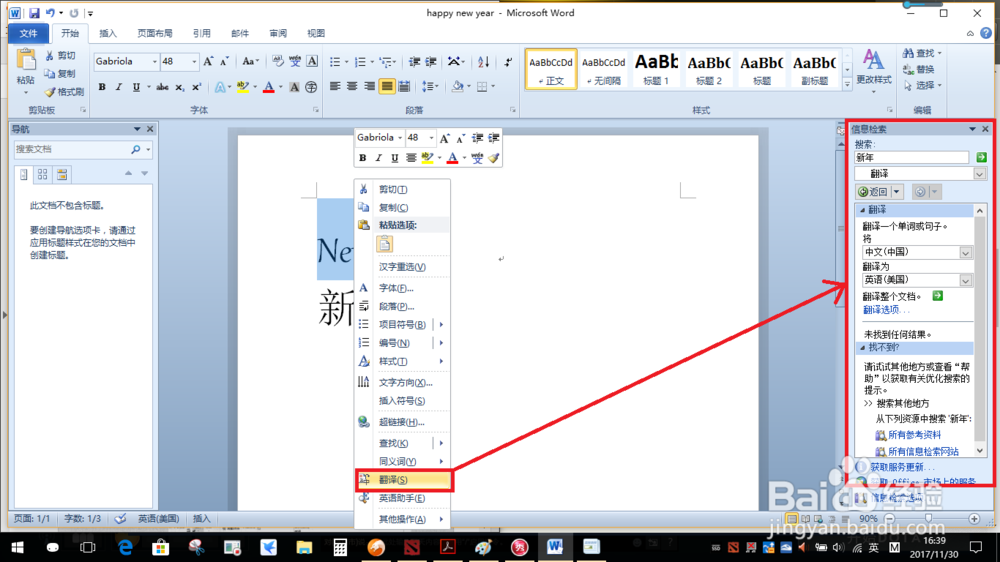Toggle bold in the floating mini toolbar
This screenshot has height=562, width=1000.
tap(362, 158)
